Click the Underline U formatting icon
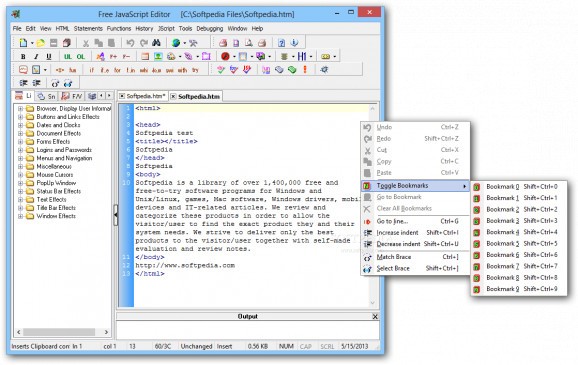The width and height of the screenshot is (578, 365). click(48, 57)
